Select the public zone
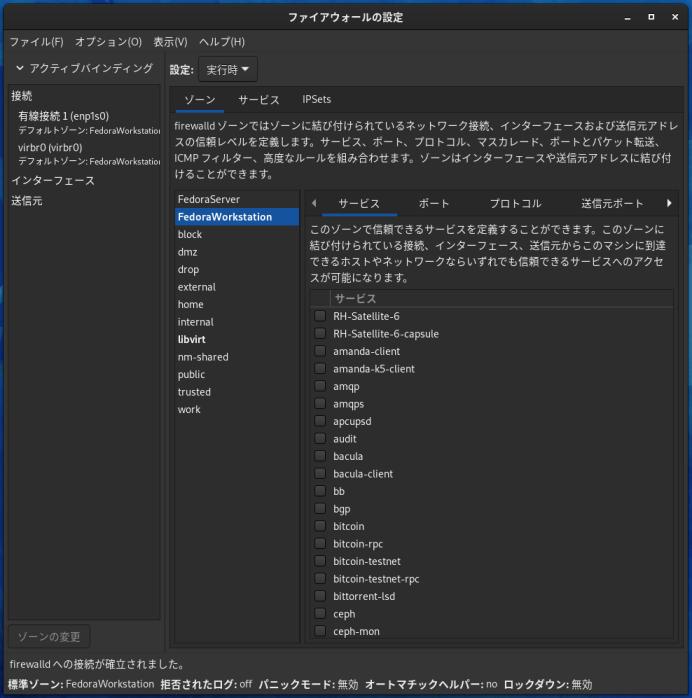 coord(237,374)
